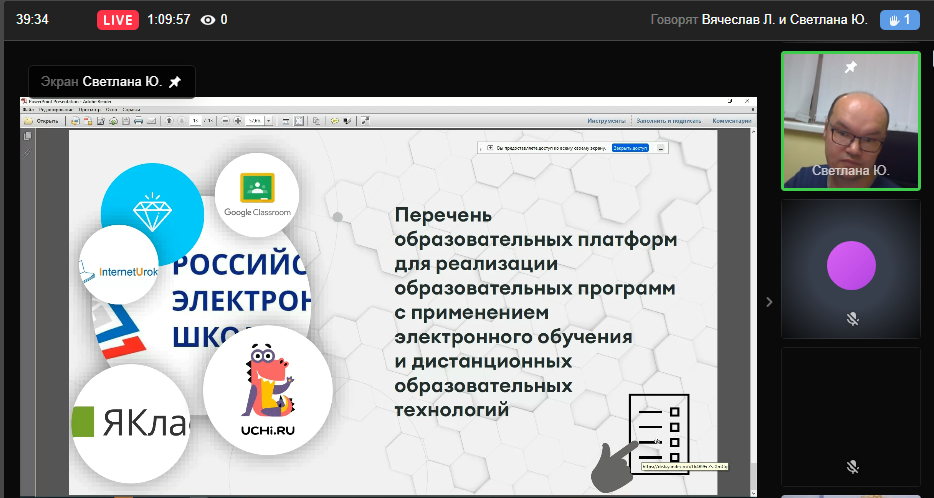Open the Заполнить и подписать pane
Viewport: 934px width, 498px height.
click(x=668, y=121)
